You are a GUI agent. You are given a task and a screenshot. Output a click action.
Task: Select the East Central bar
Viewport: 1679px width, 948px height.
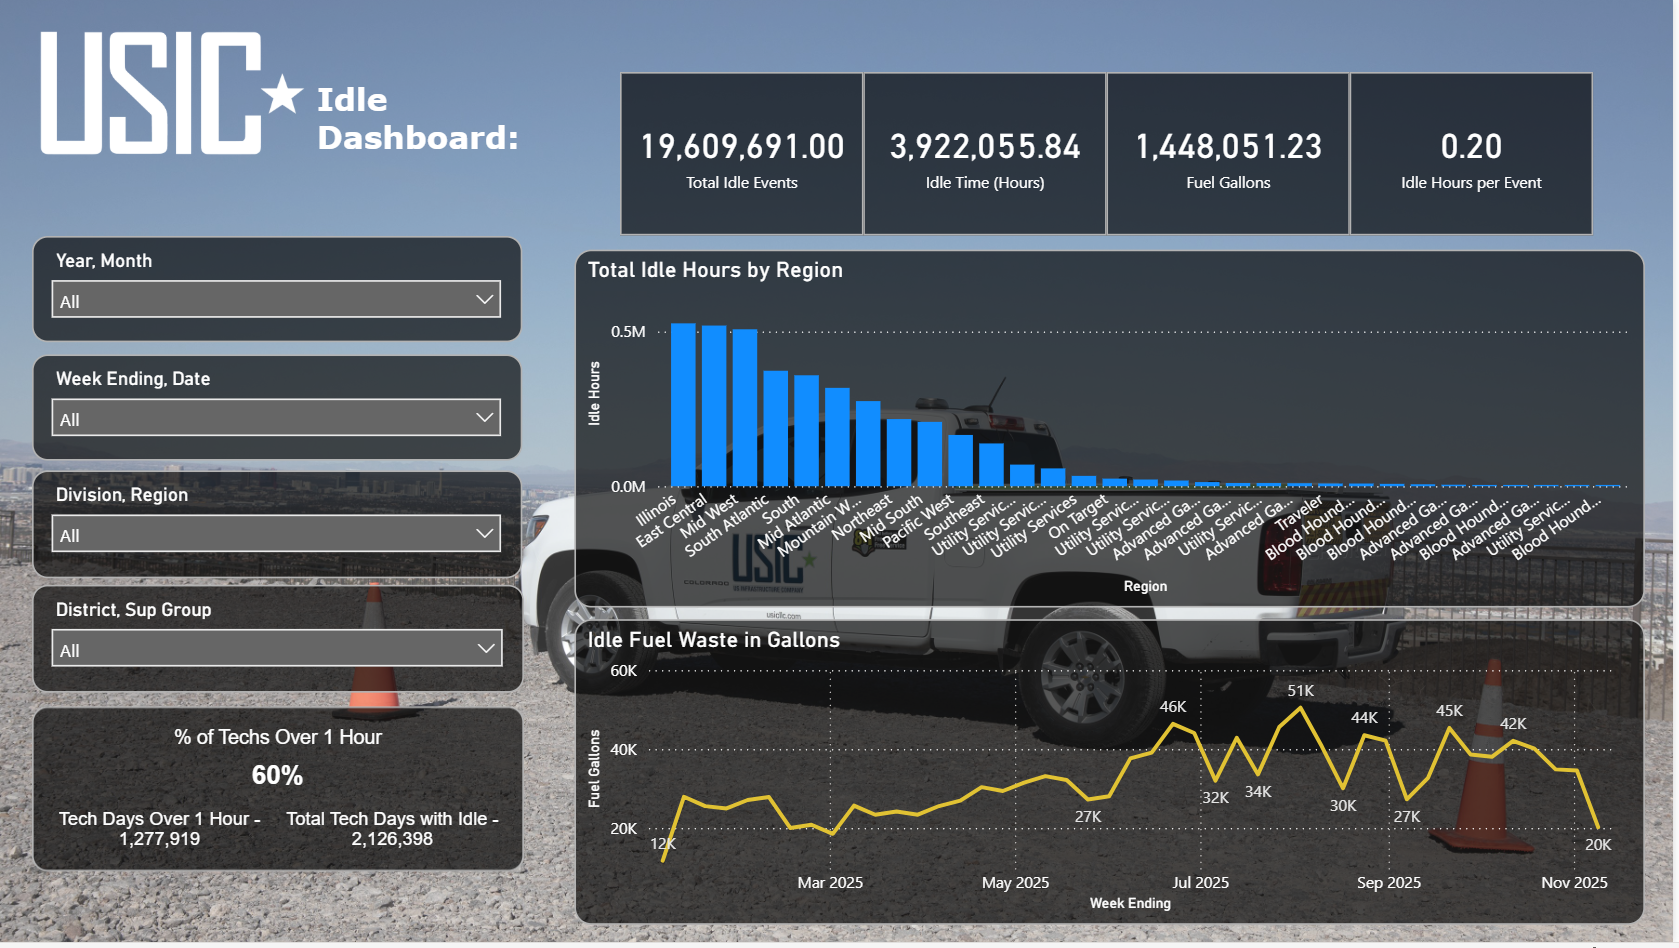tap(714, 406)
